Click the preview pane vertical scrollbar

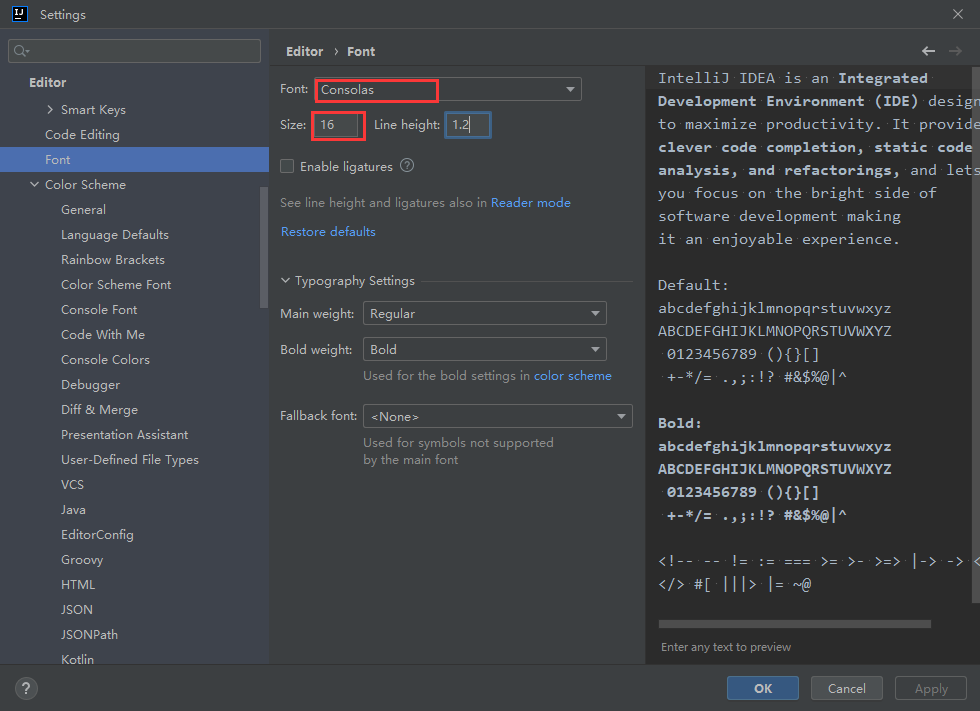[x=976, y=334]
